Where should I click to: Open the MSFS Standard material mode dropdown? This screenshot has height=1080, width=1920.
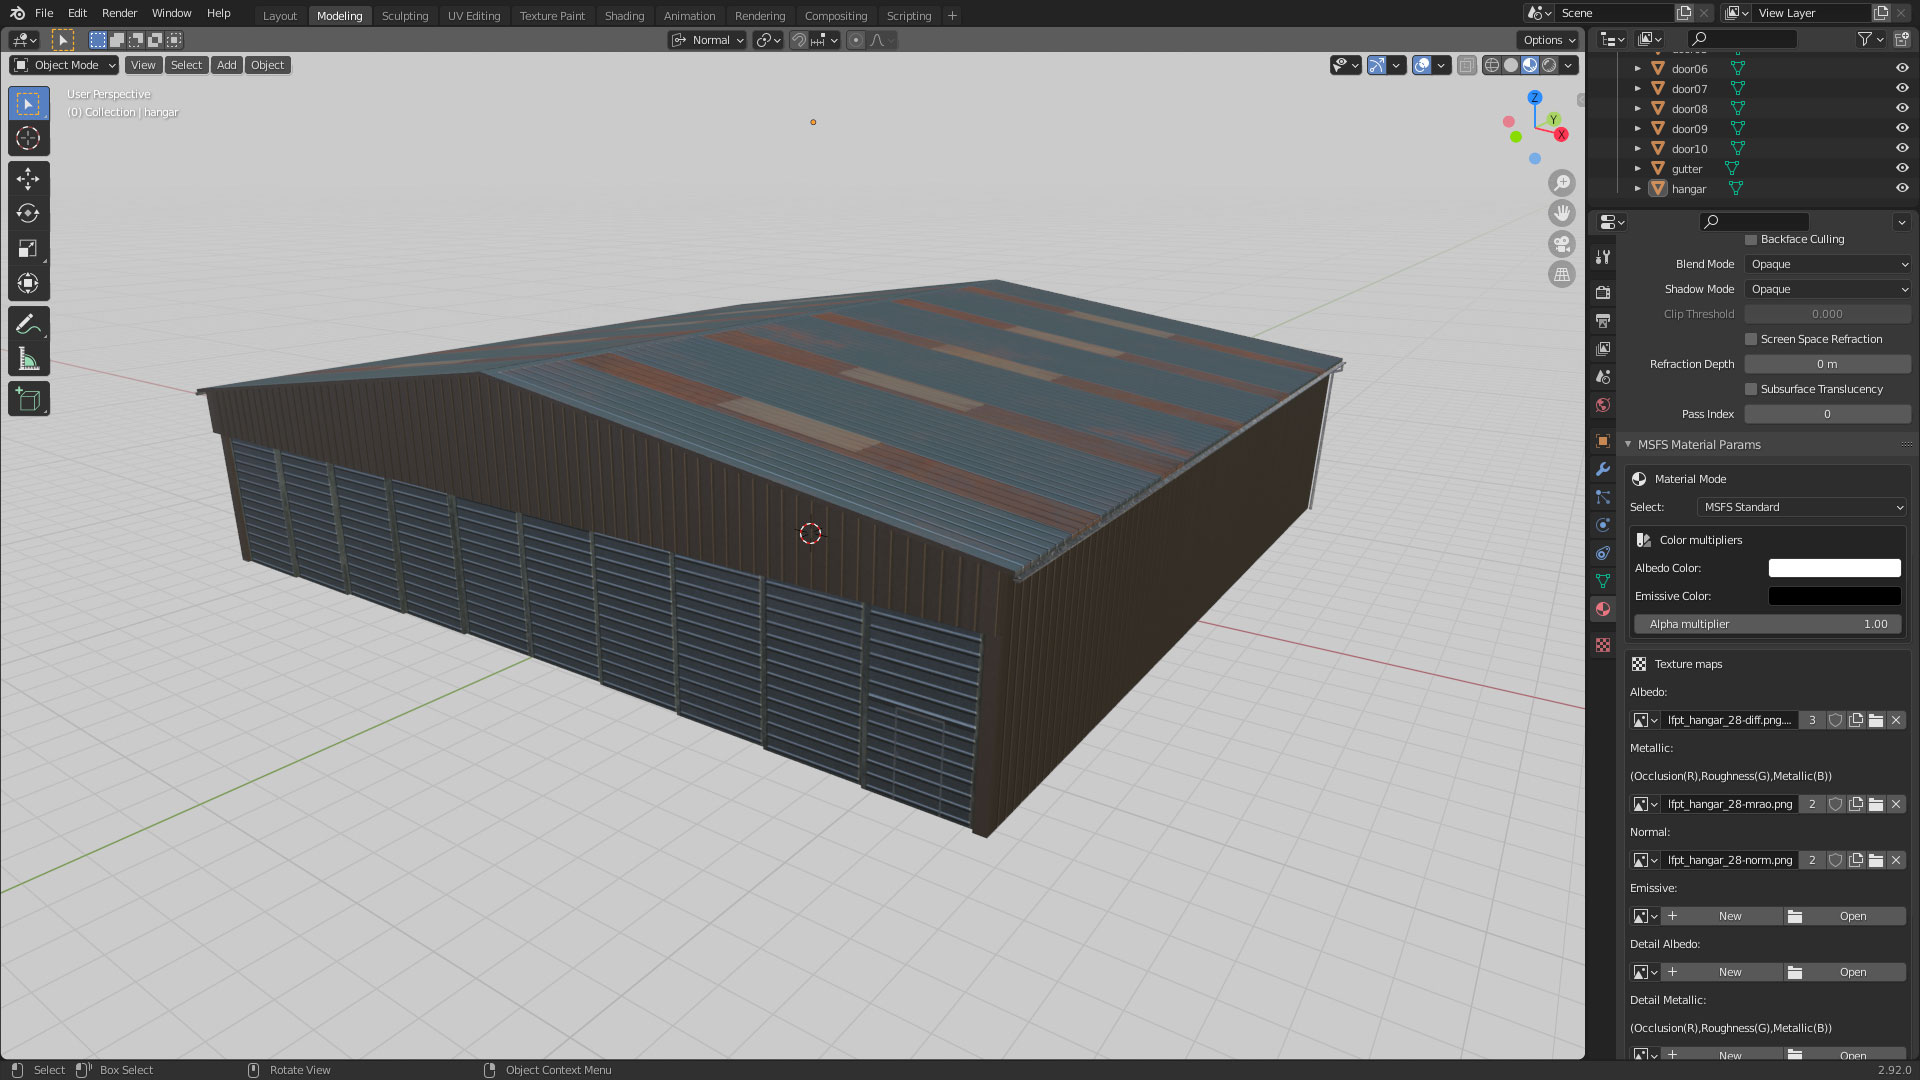pyautogui.click(x=1802, y=507)
